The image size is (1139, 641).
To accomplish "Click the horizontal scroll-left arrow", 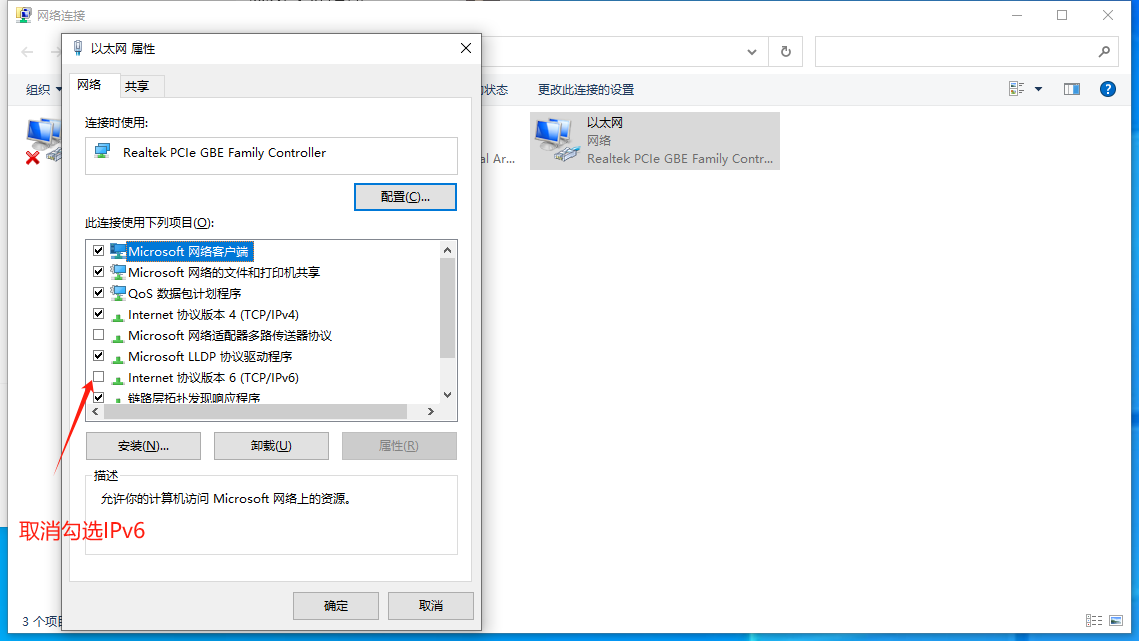I will 95,411.
